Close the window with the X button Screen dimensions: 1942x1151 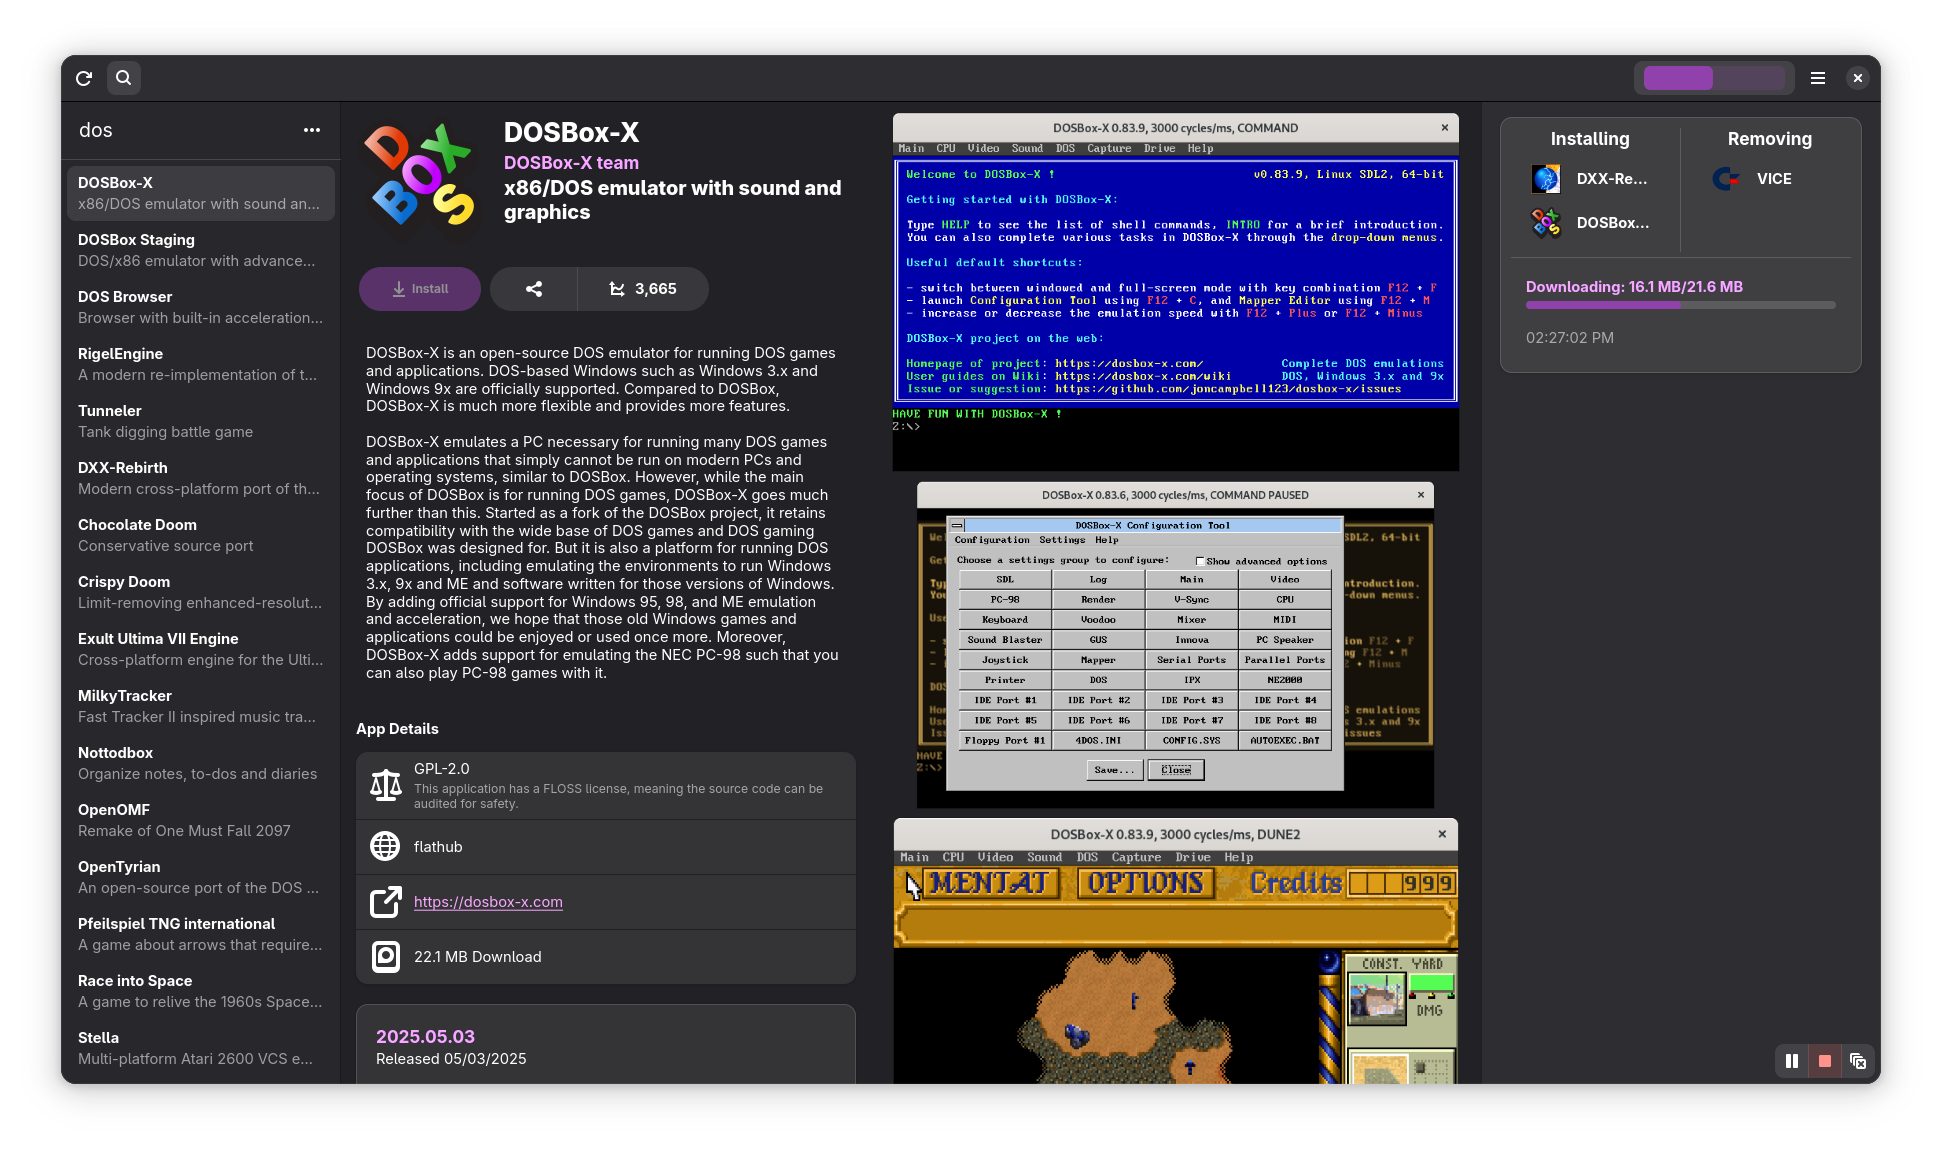click(1857, 78)
